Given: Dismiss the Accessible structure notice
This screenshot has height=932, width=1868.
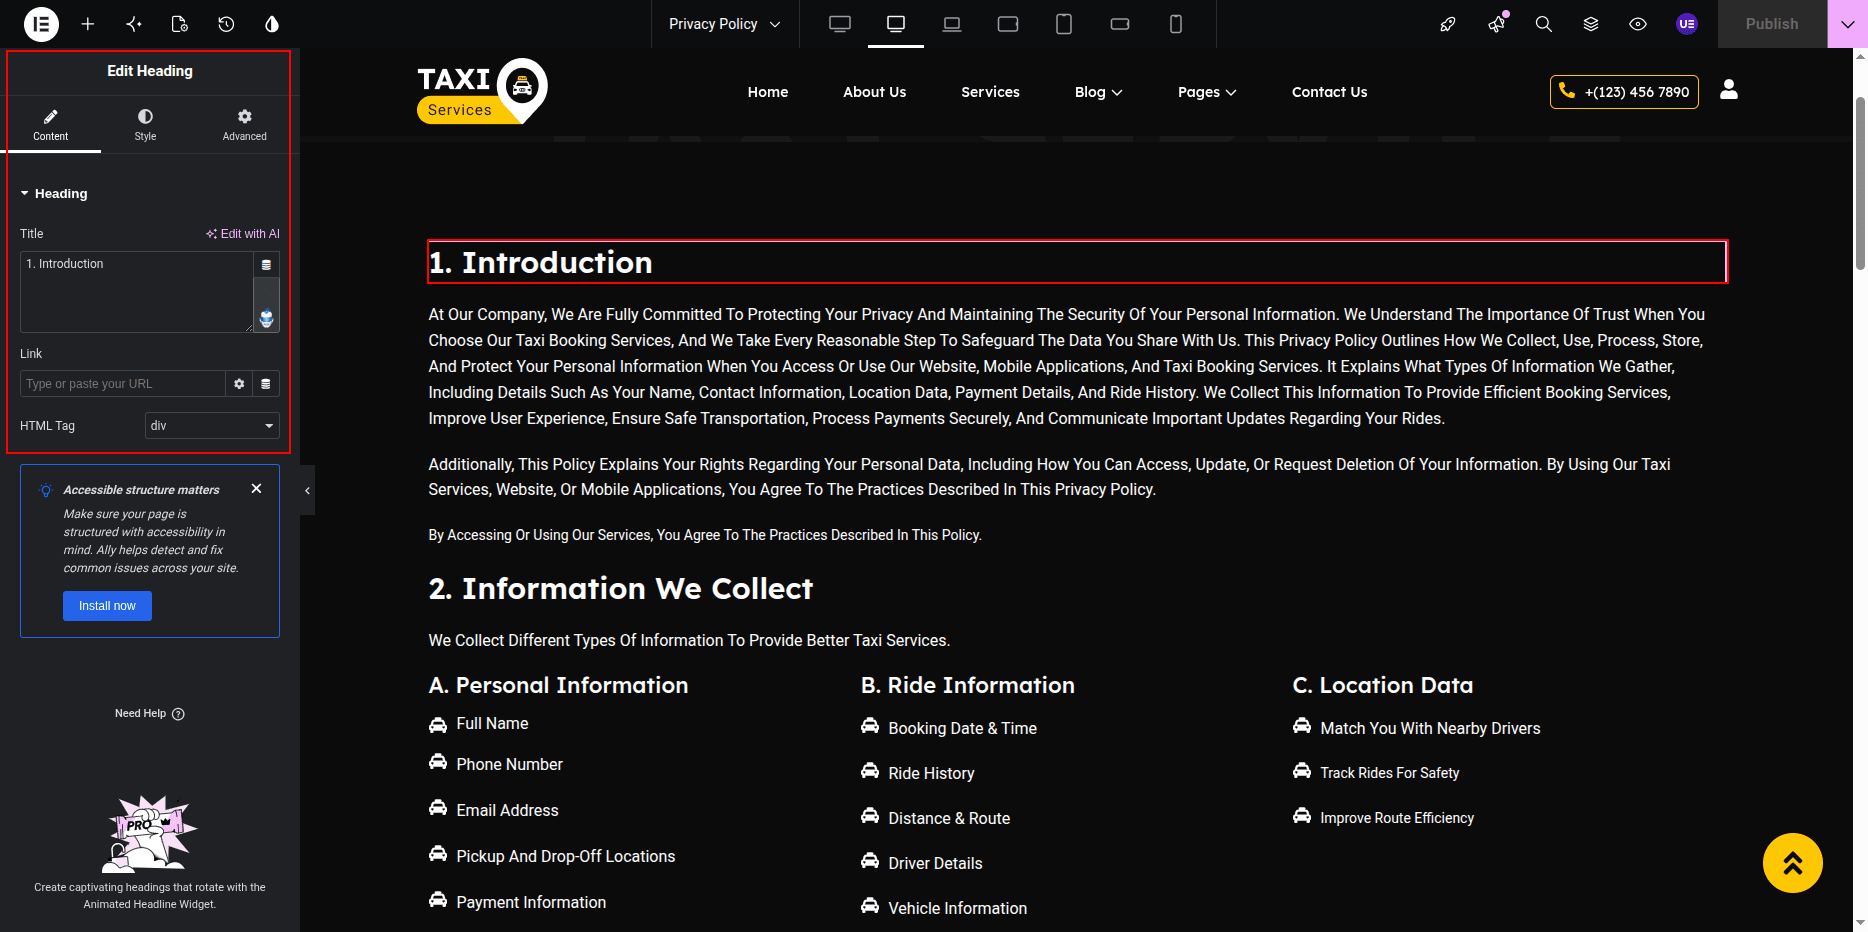Looking at the screenshot, I should pyautogui.click(x=257, y=489).
